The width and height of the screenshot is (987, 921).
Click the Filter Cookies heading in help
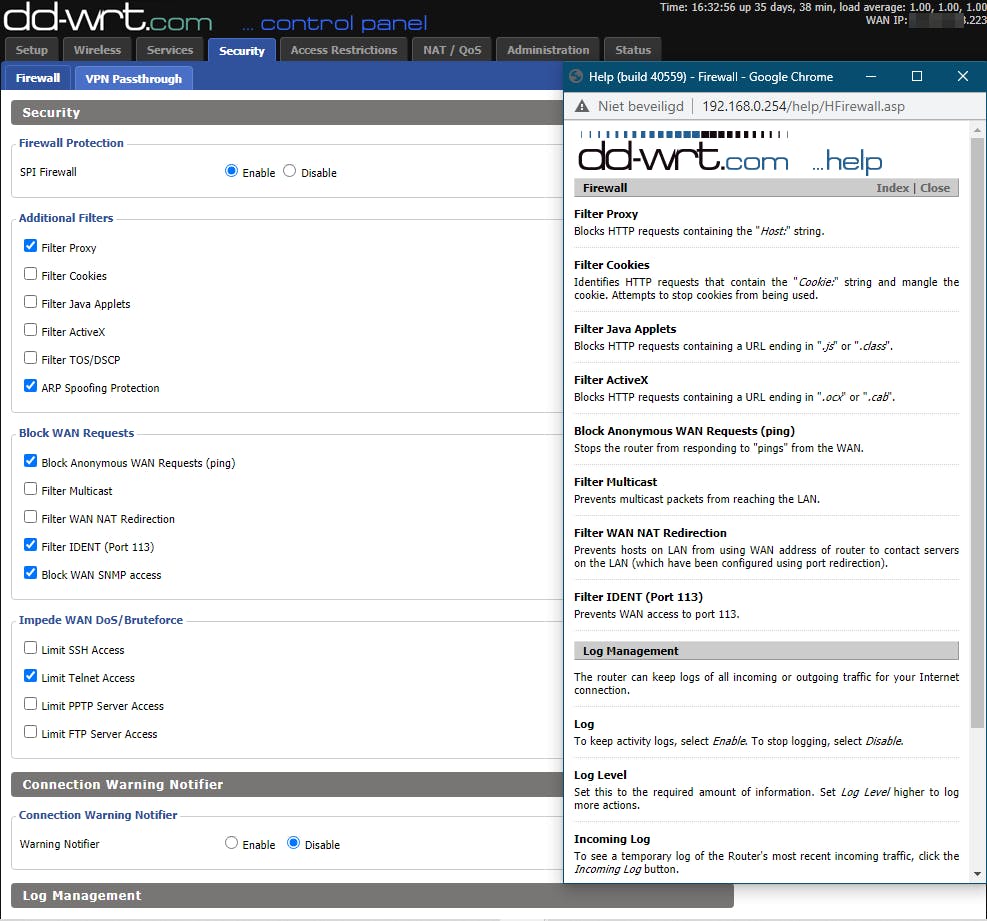611,265
